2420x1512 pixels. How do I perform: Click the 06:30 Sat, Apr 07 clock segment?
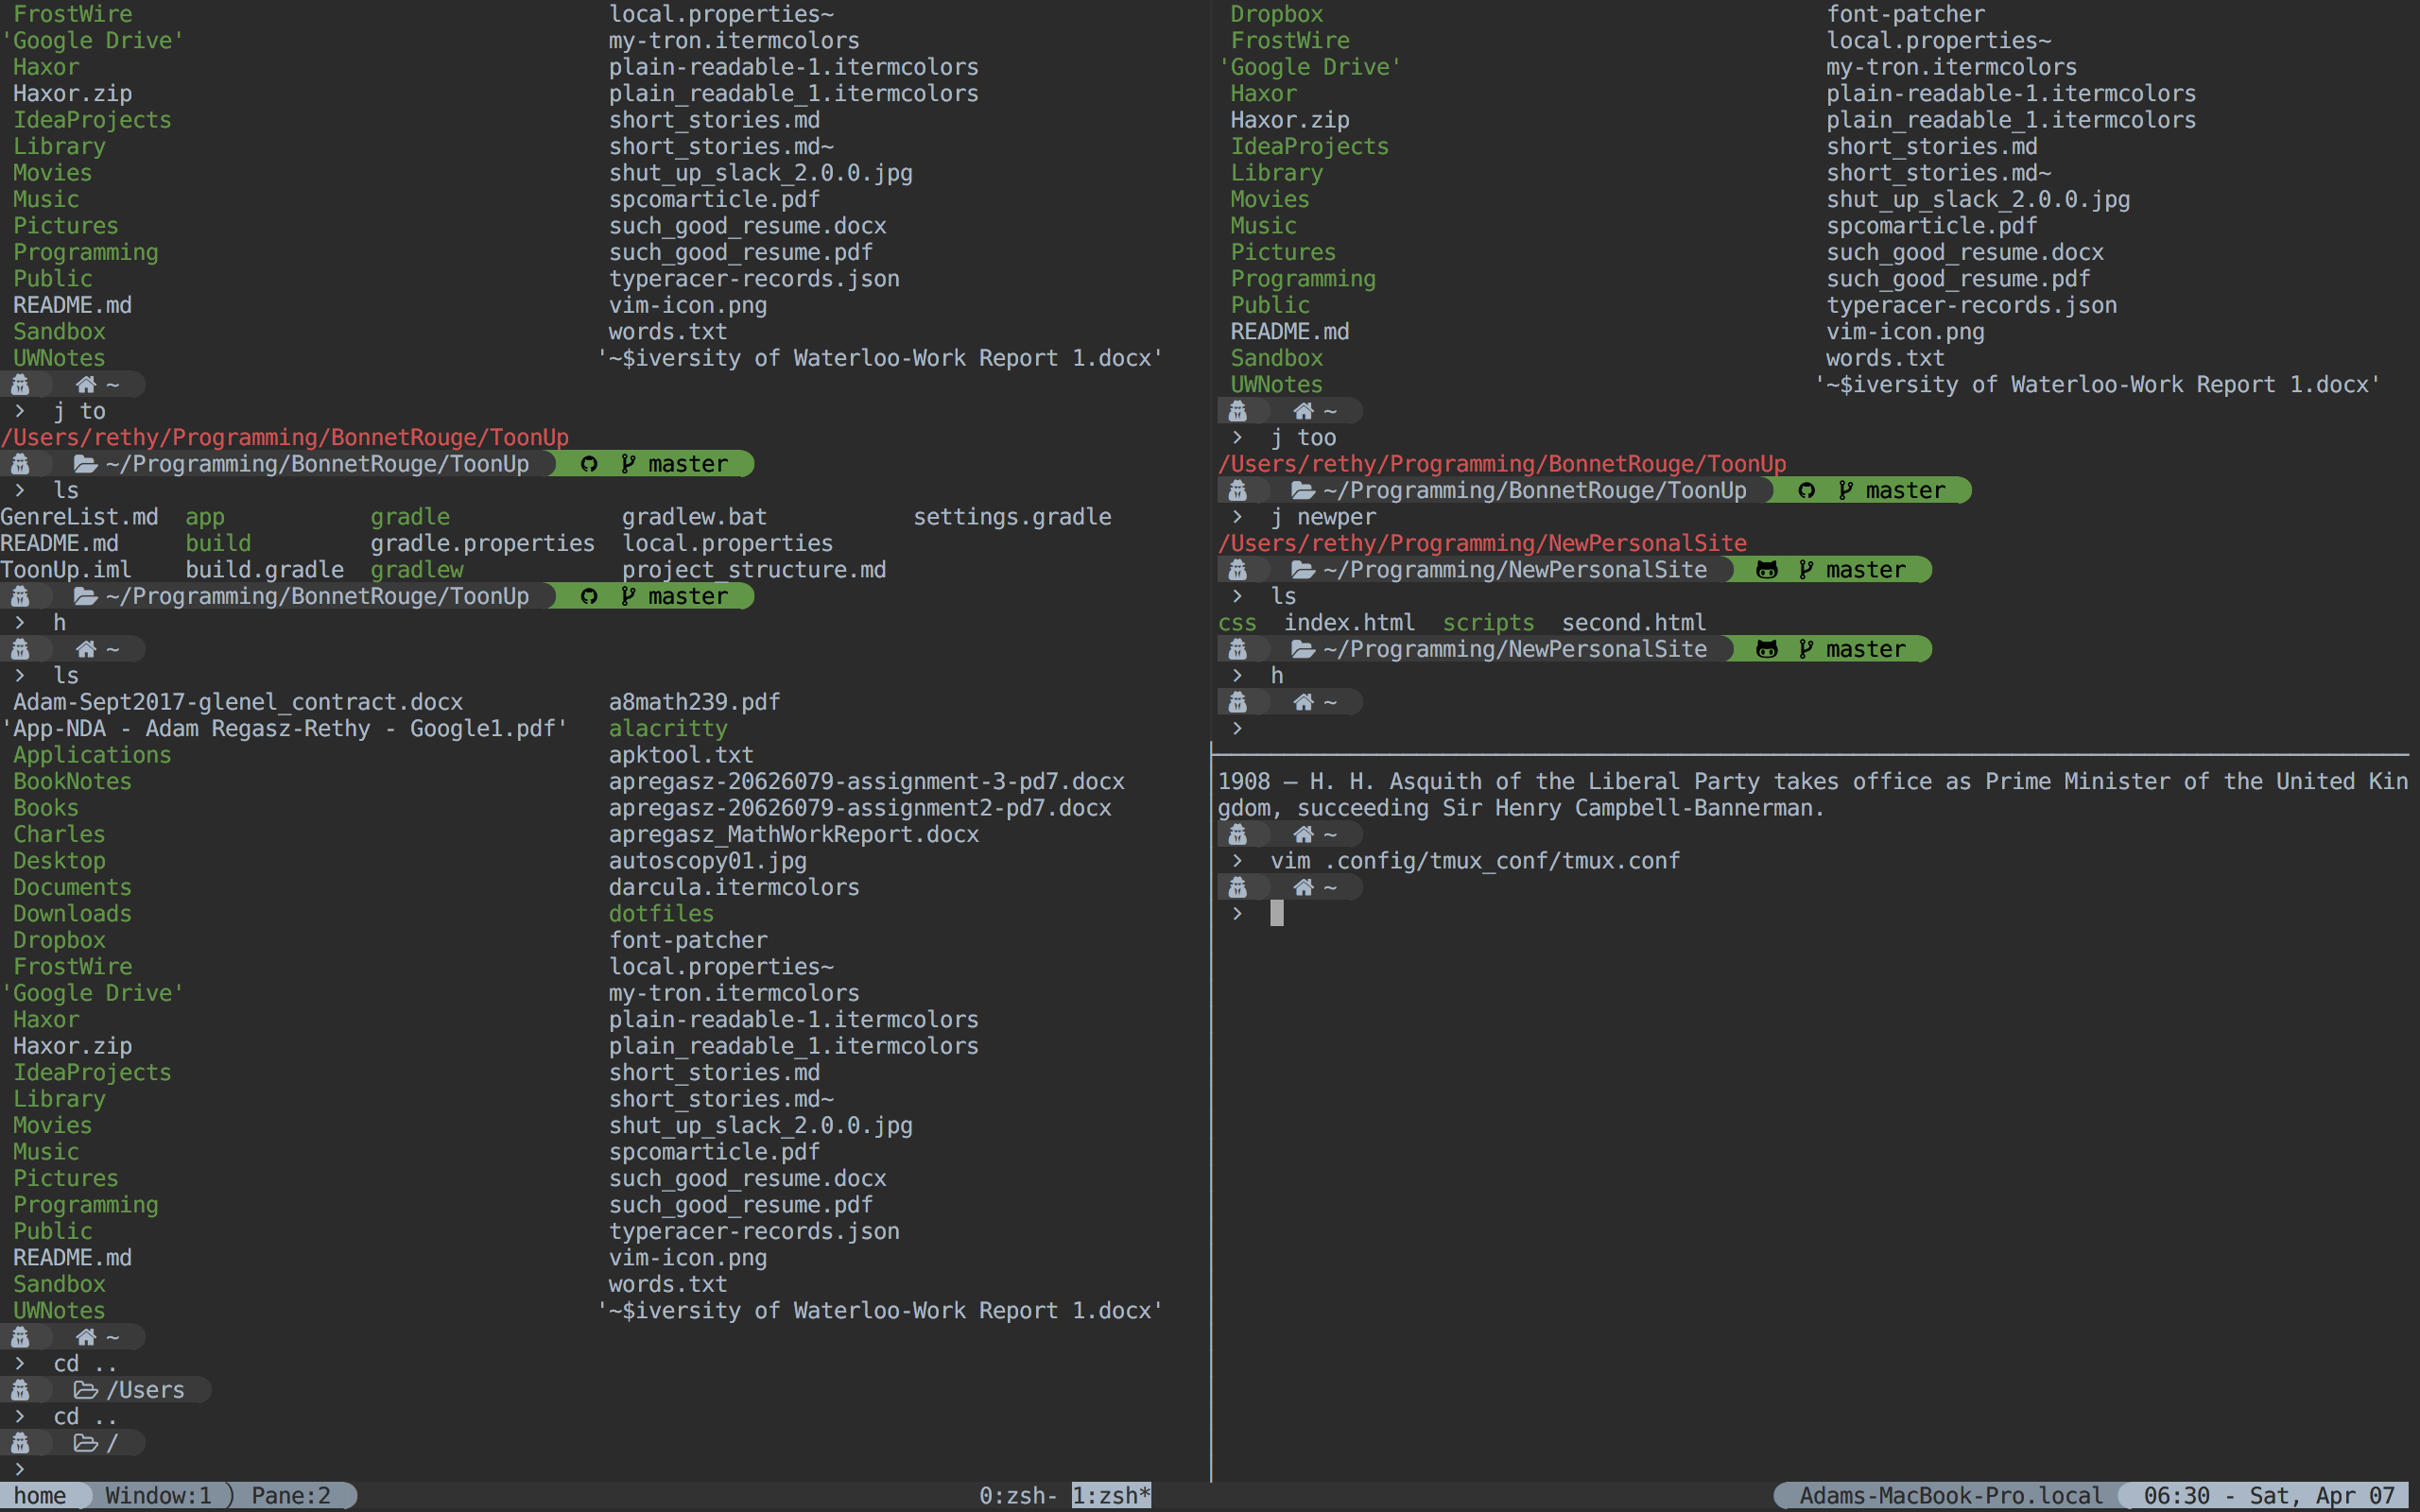(x=2268, y=1496)
